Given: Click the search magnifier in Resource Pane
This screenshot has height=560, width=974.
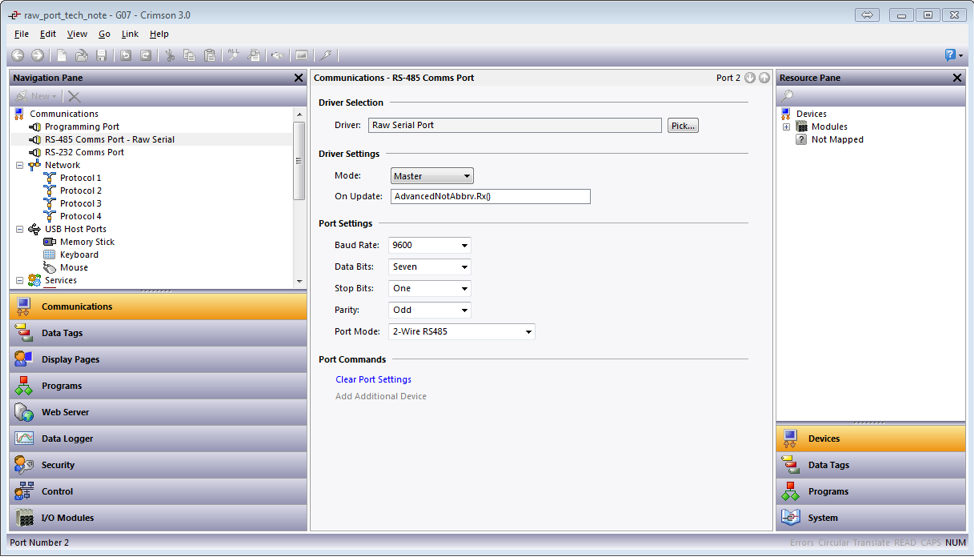Looking at the screenshot, I should coord(788,96).
